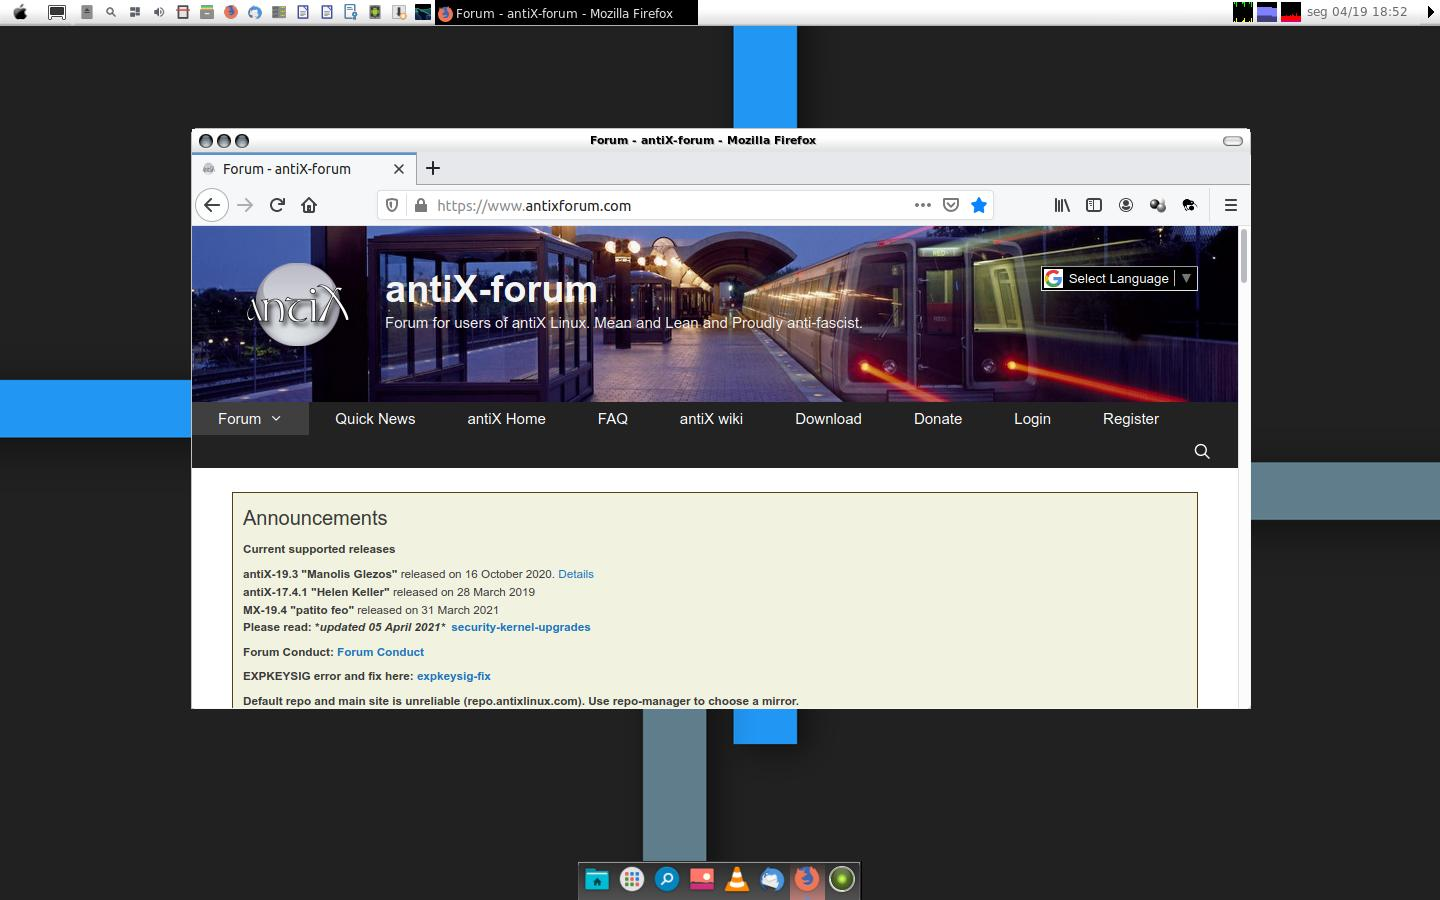The height and width of the screenshot is (900, 1440).
Task: Open the Firefox home page
Action: (309, 205)
